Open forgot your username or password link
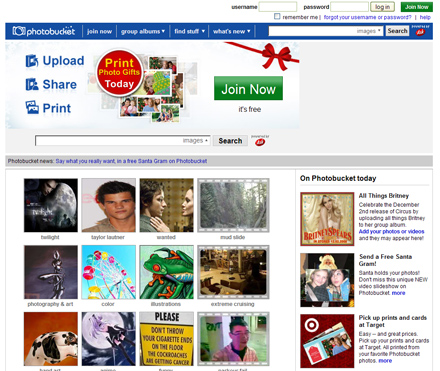Image resolution: width=440 pixels, height=371 pixels. click(367, 17)
